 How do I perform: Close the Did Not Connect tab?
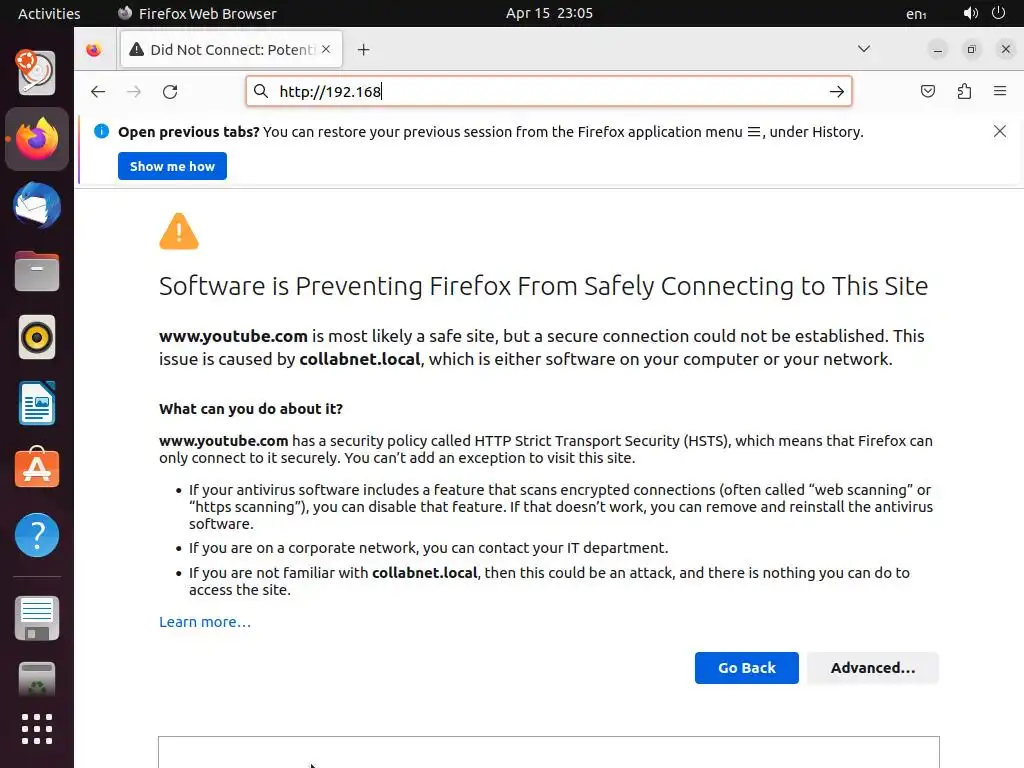326,49
